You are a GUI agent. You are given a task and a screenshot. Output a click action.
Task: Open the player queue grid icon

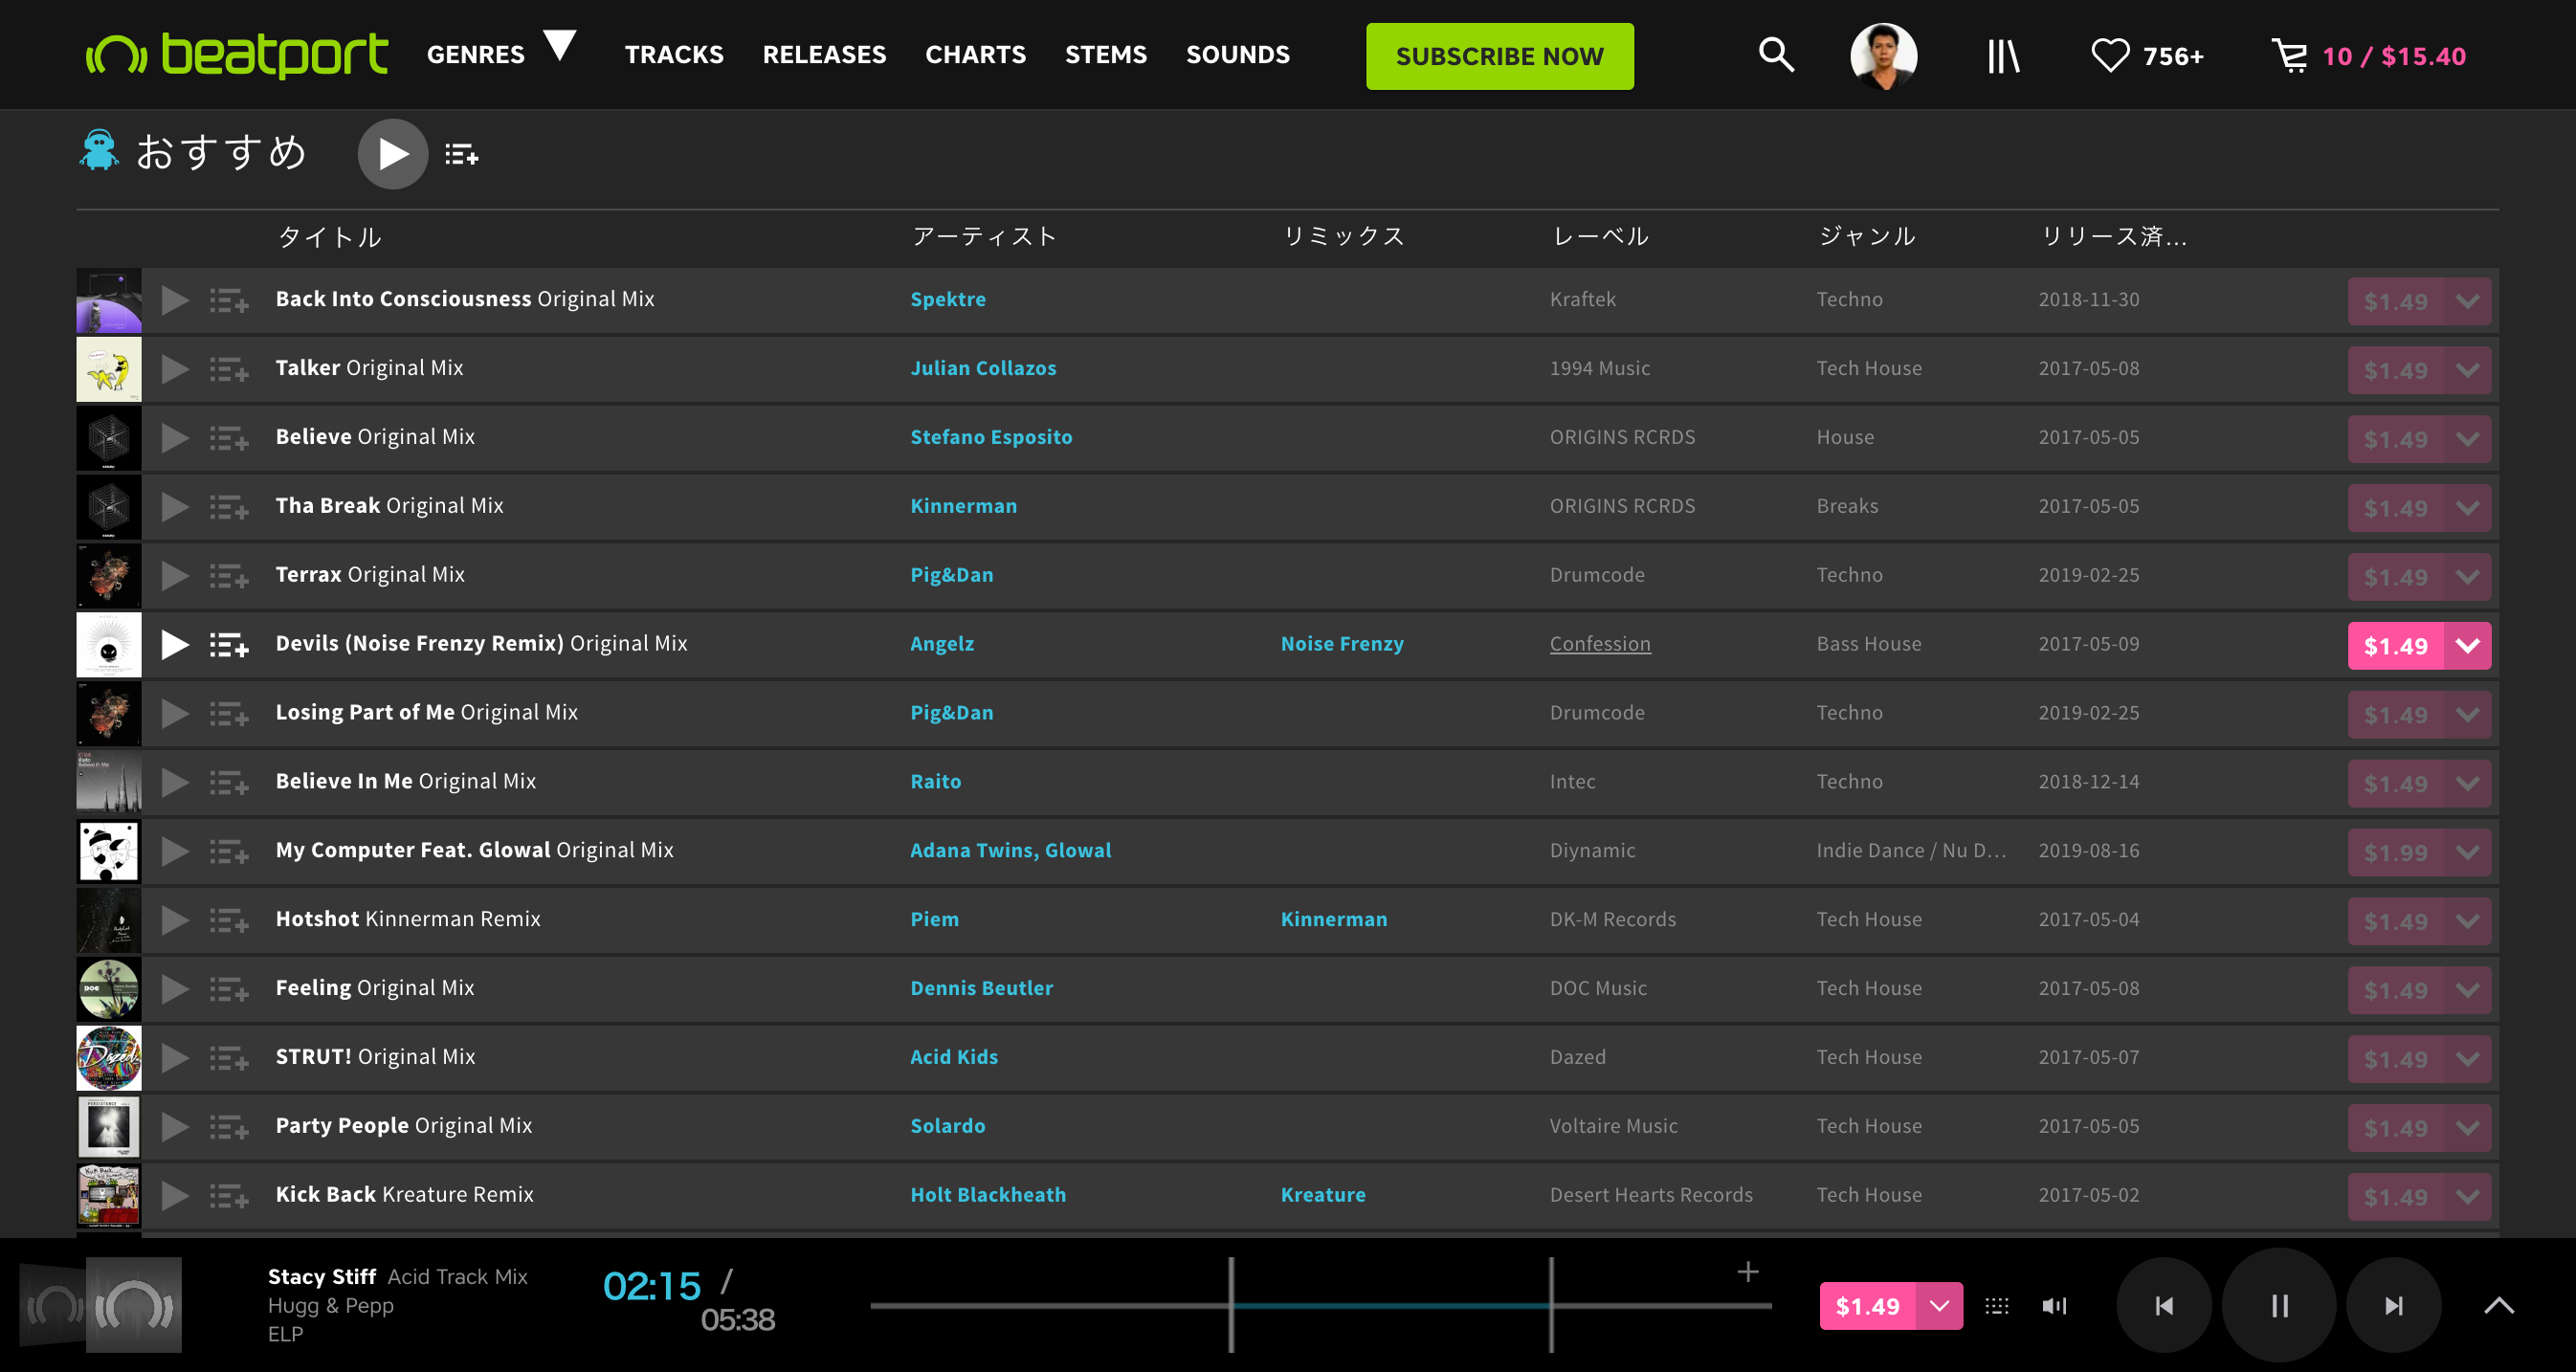[1997, 1306]
